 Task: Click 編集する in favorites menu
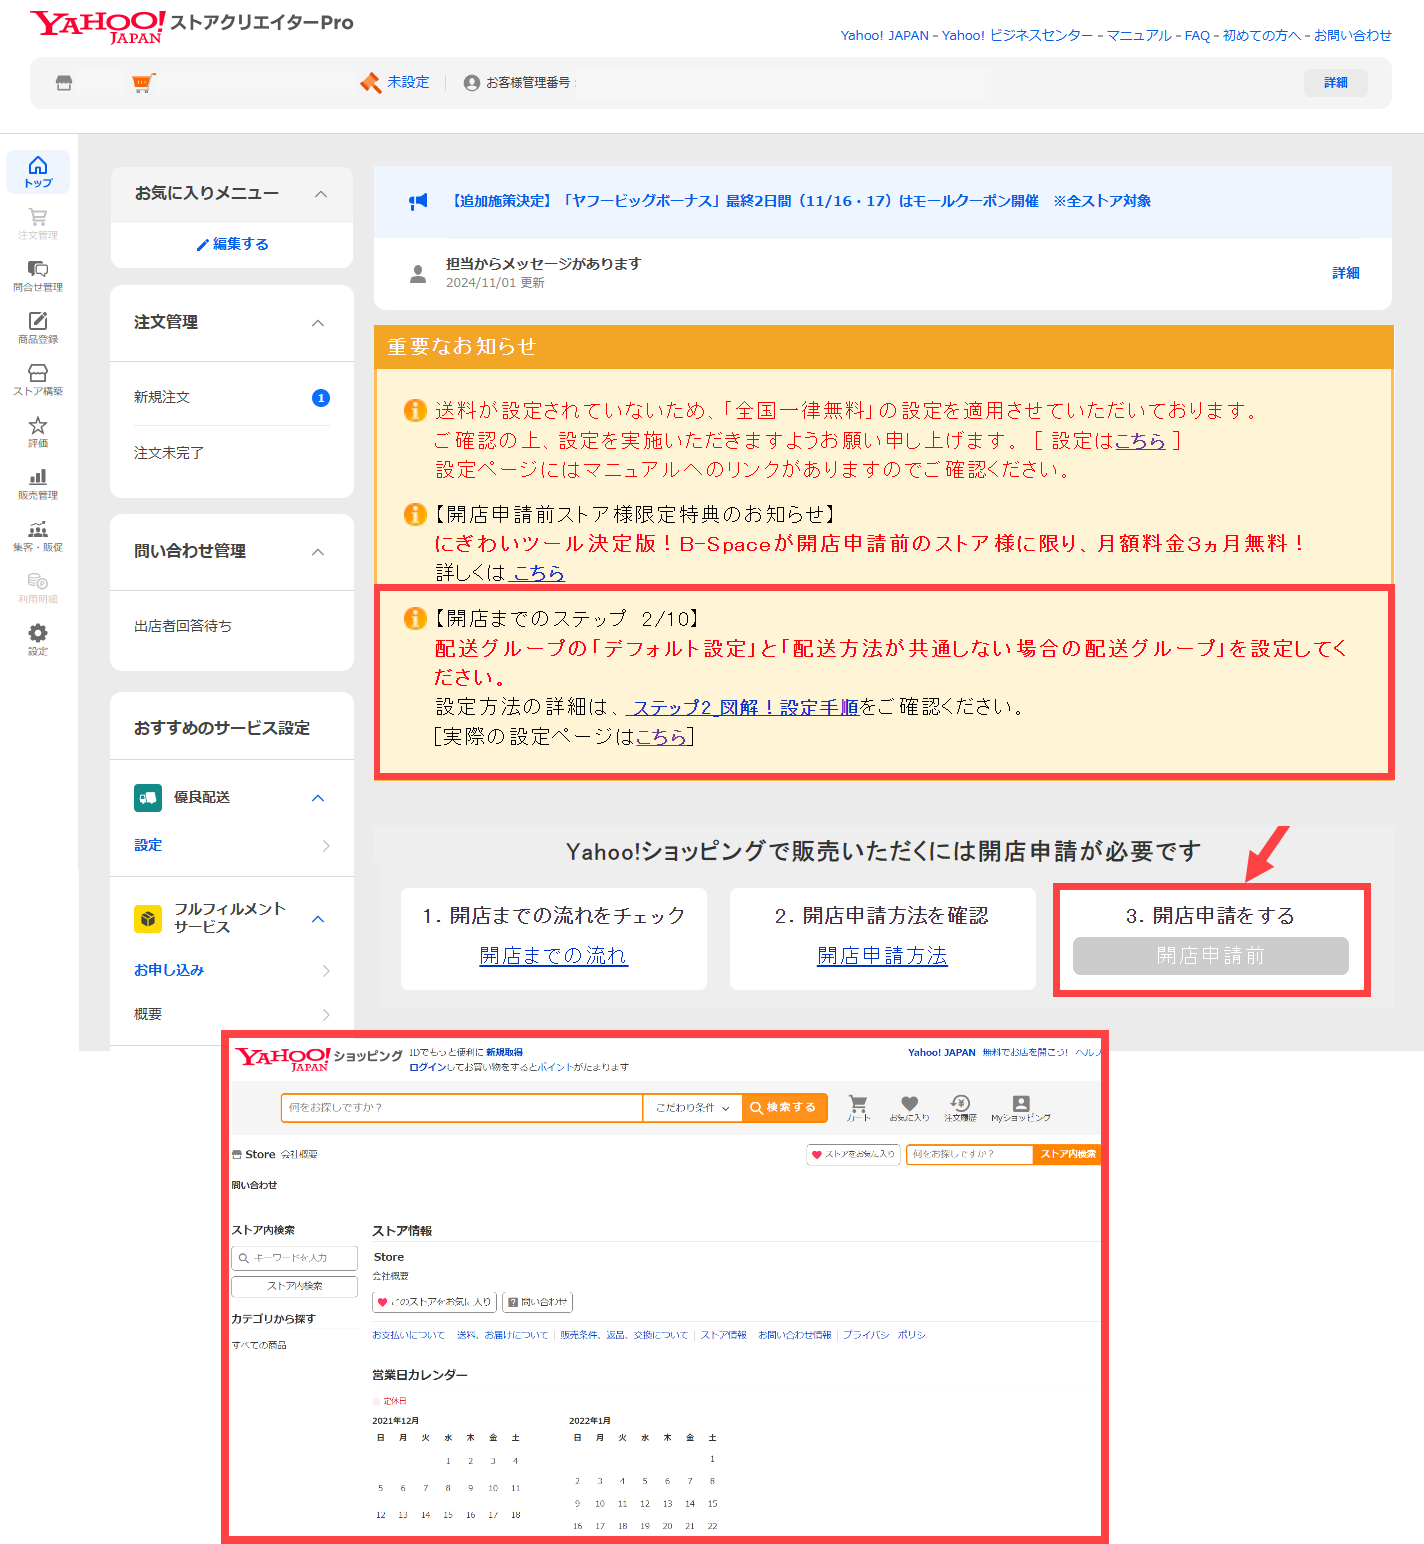coord(233,244)
